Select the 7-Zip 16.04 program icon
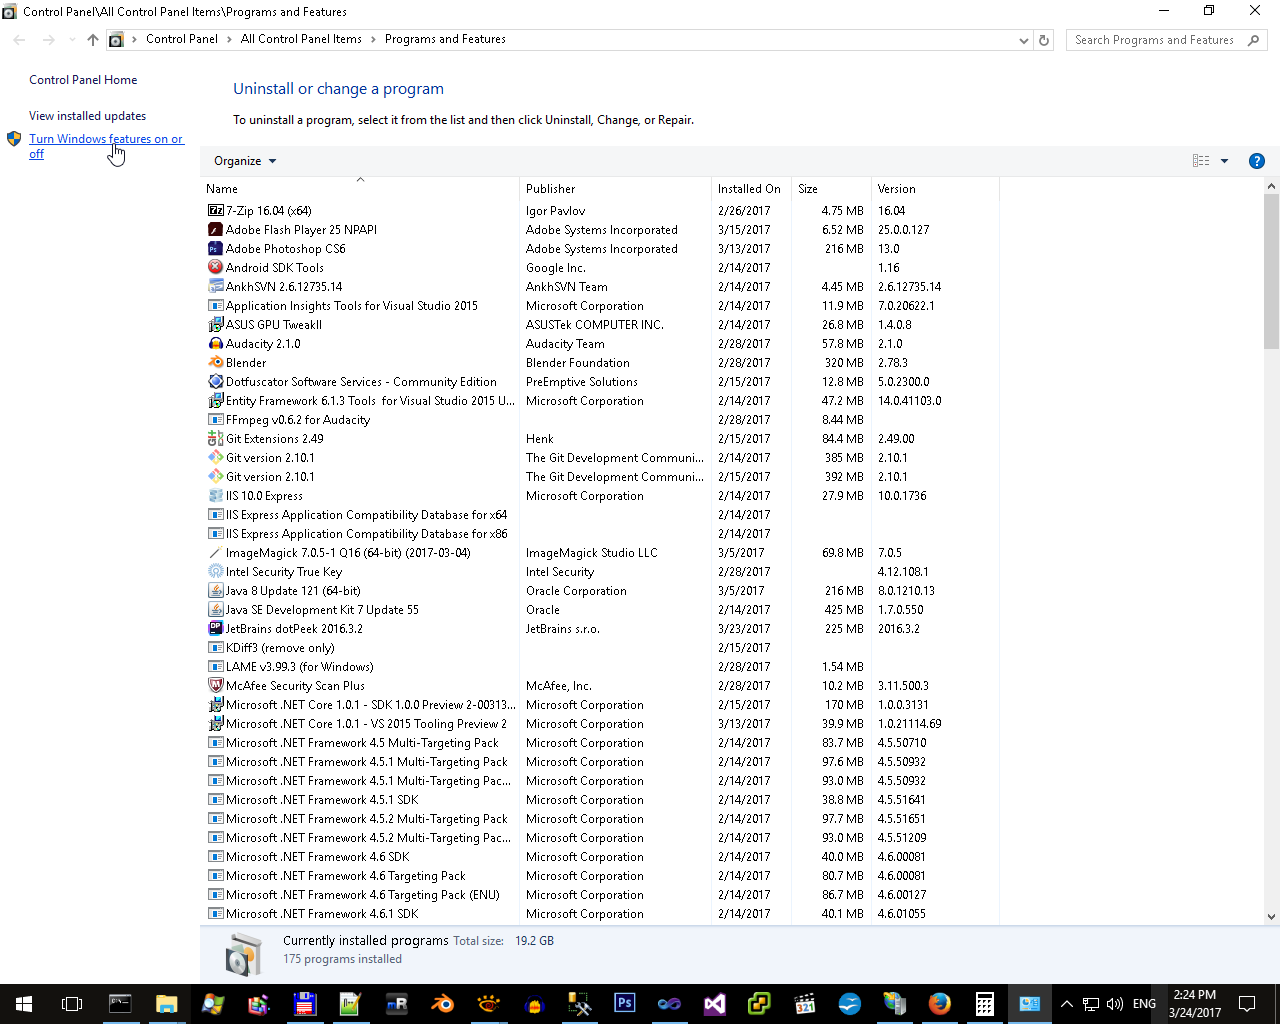1280x1024 pixels. 215,211
